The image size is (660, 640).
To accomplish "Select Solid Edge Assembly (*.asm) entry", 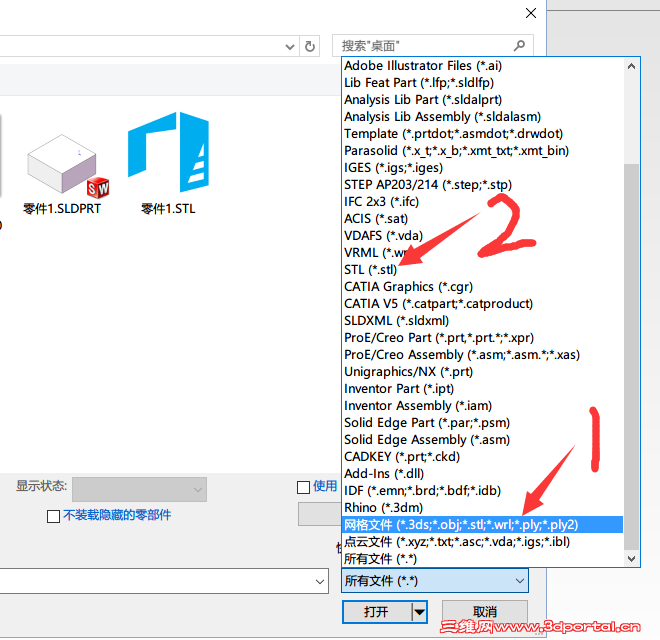I will (482, 440).
